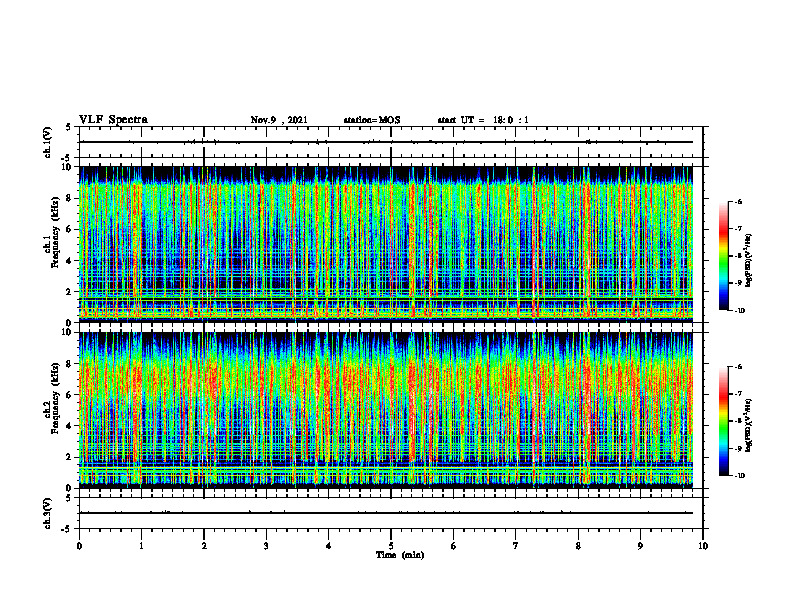Click the time axis tick label "3"
Viewport: 792px width, 612px height.
coord(266,546)
